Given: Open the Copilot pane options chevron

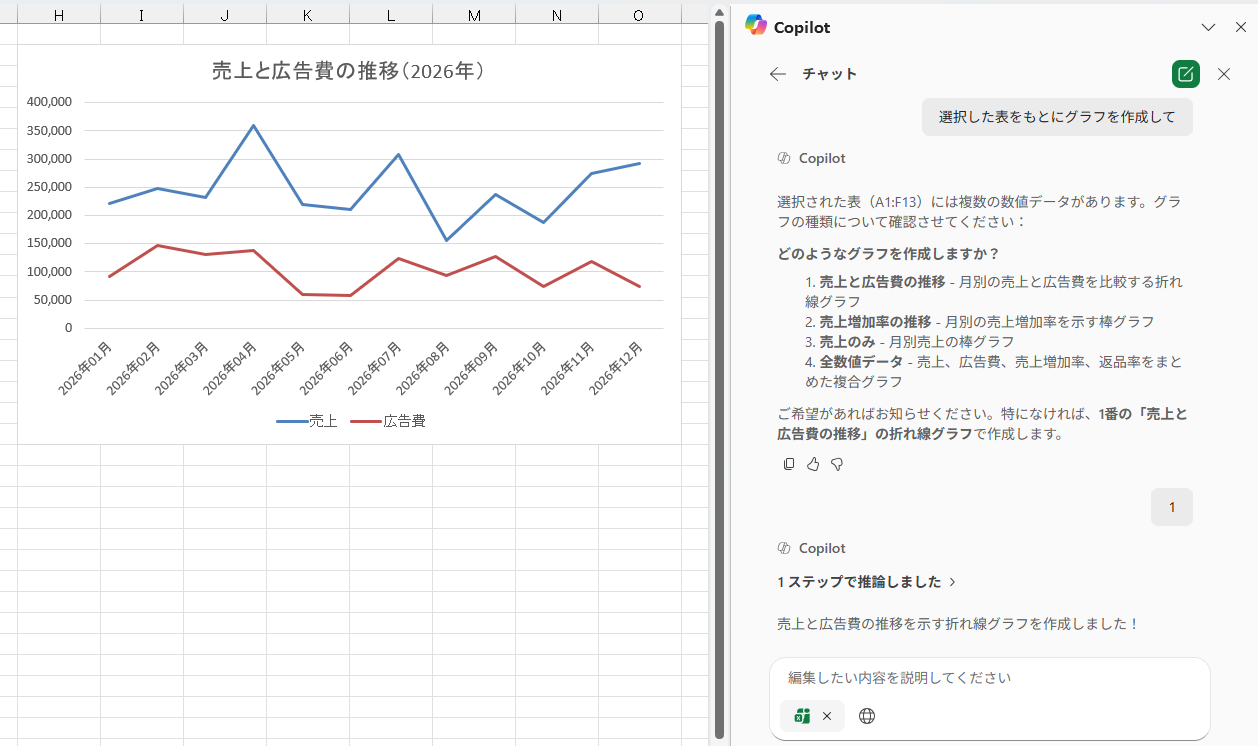Looking at the screenshot, I should (x=1208, y=27).
